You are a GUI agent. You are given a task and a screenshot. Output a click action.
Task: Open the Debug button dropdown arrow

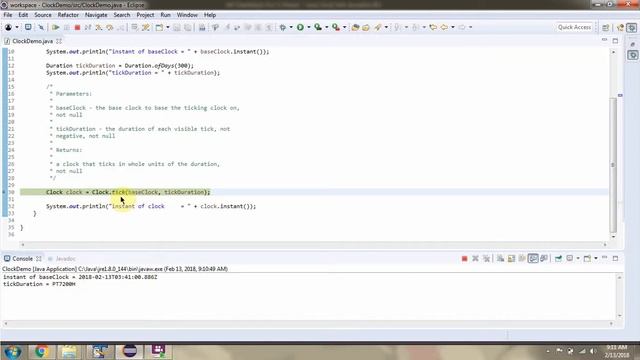coord(291,27)
